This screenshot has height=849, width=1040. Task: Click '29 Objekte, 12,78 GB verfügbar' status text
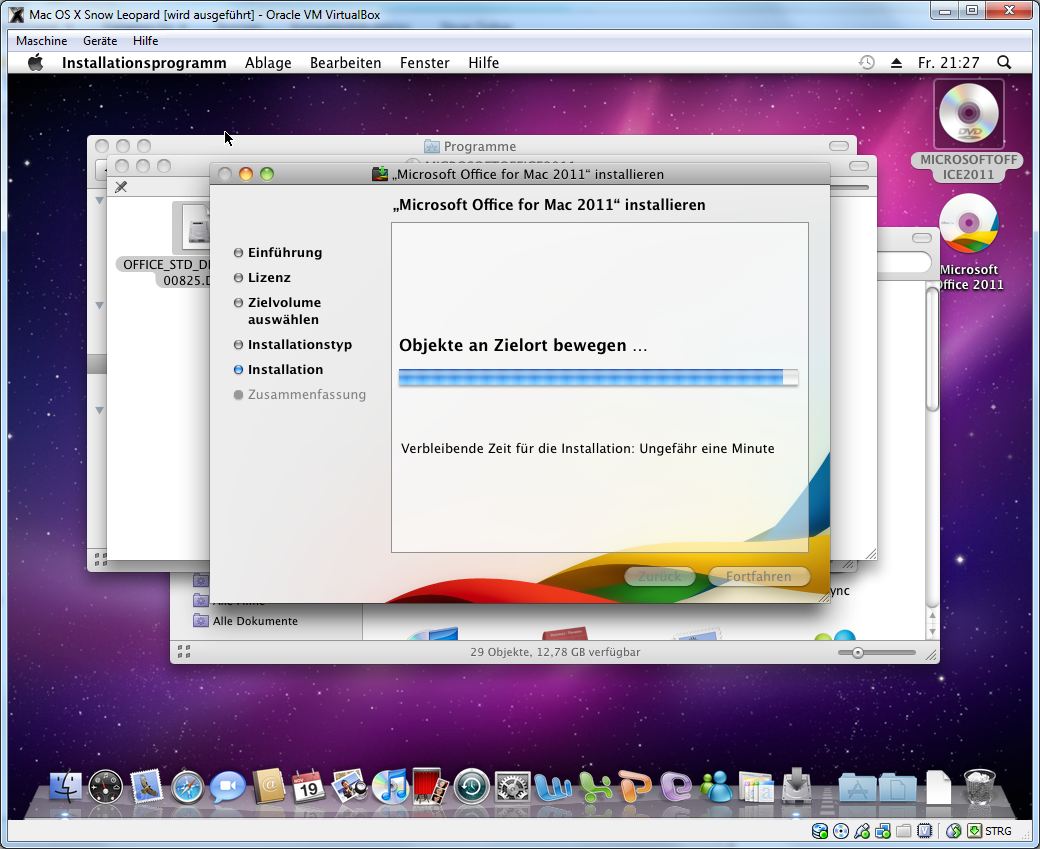tap(555, 652)
